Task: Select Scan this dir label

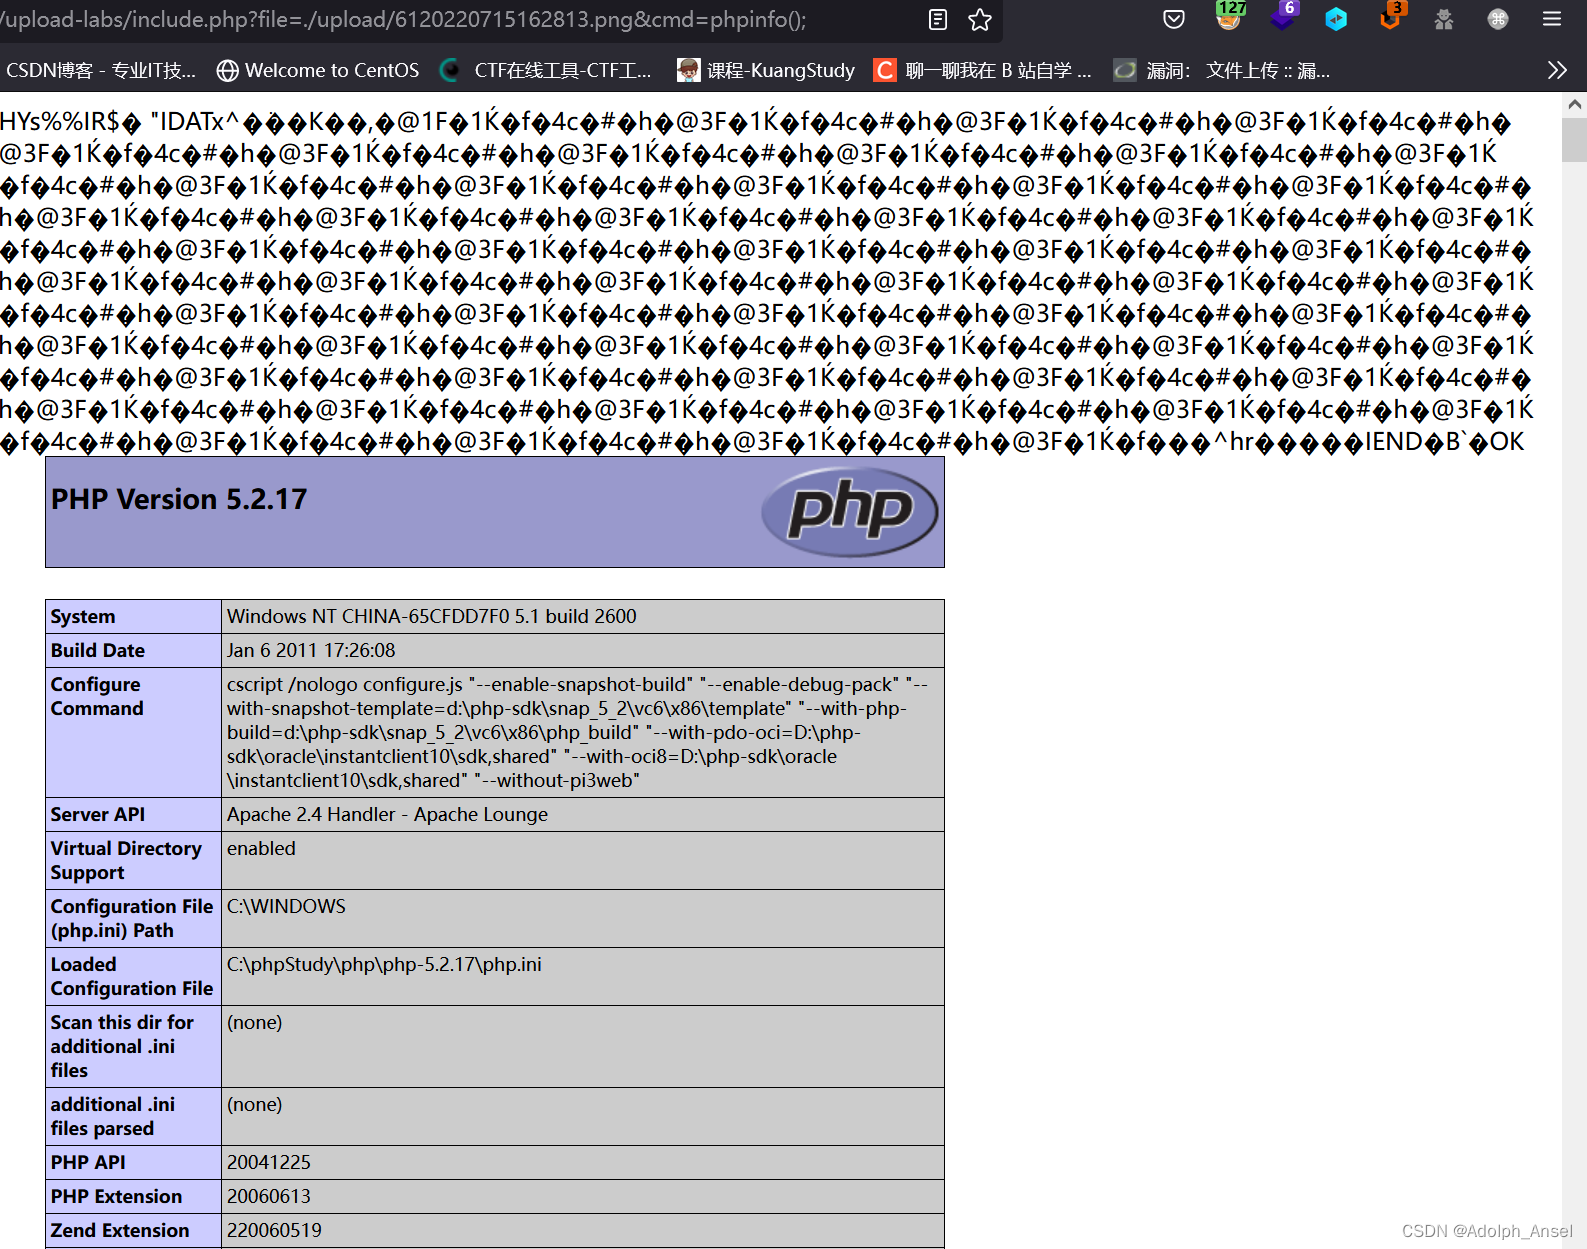Action: click(x=122, y=1047)
